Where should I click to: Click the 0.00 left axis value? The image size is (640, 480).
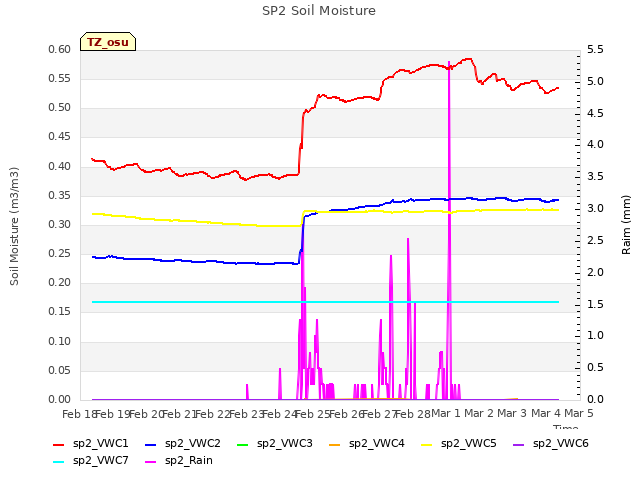(60, 400)
